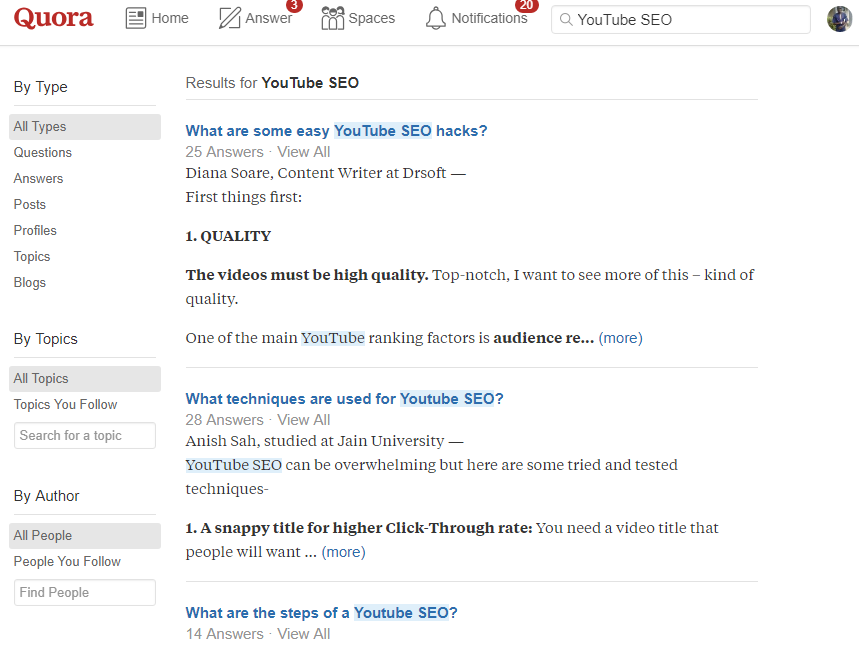
Task: Click the Notifications bell icon
Action: 436,18
